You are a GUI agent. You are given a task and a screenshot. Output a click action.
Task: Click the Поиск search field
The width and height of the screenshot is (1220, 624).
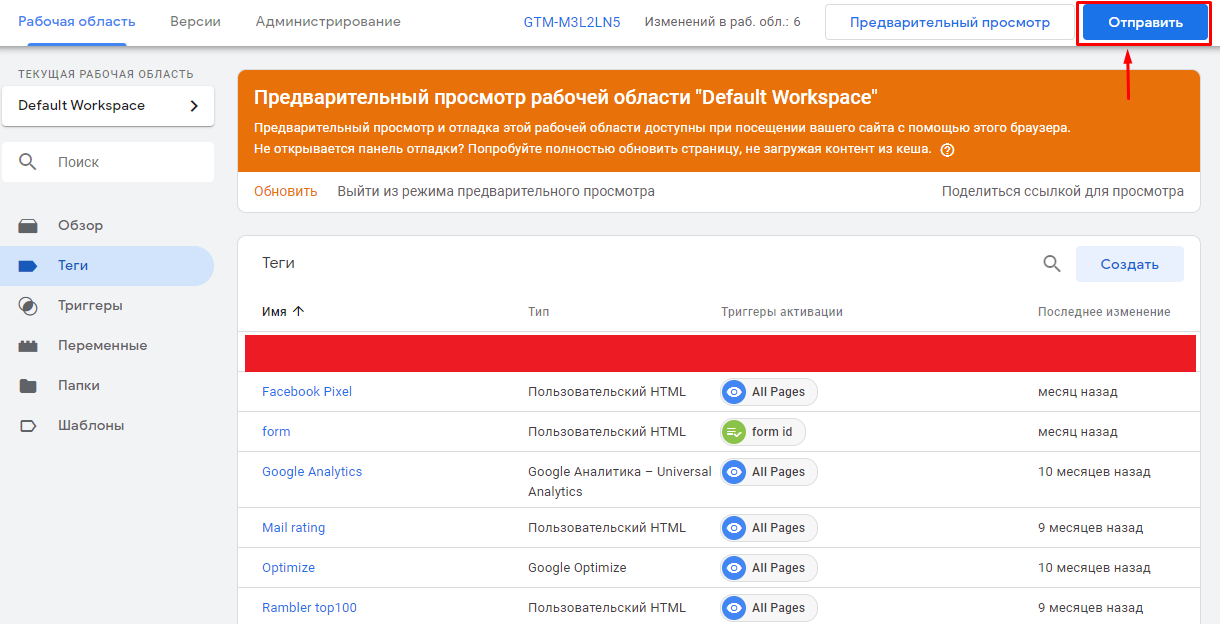(108, 162)
